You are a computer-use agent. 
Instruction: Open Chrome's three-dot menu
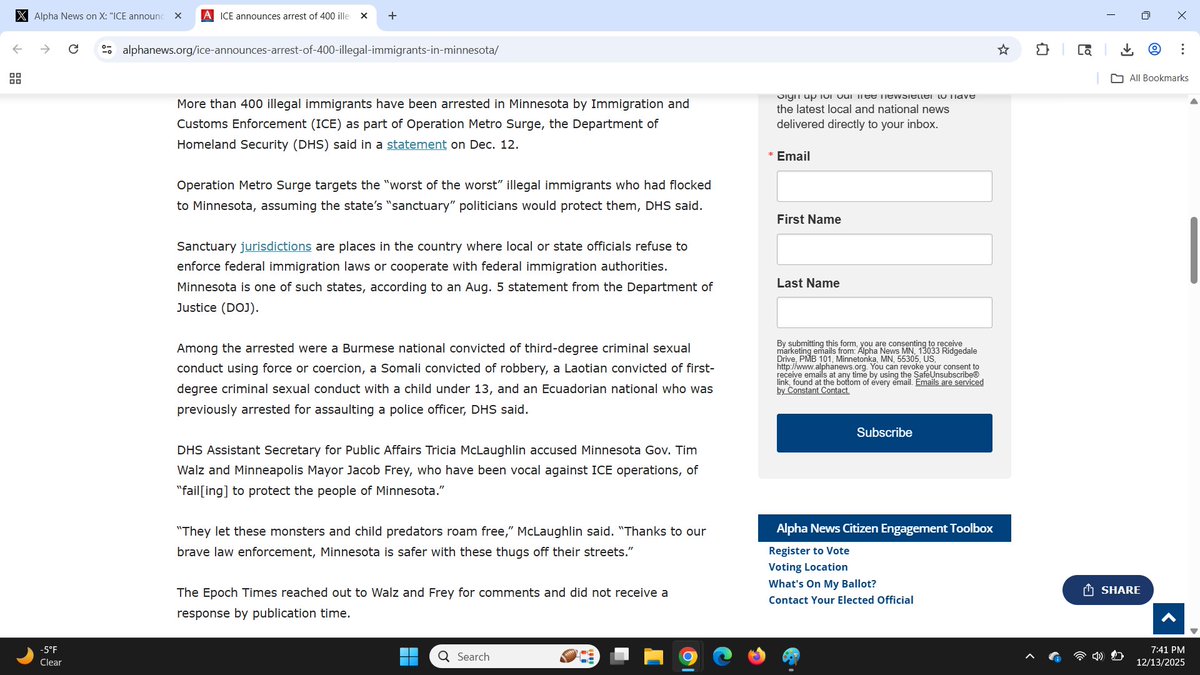click(1182, 49)
